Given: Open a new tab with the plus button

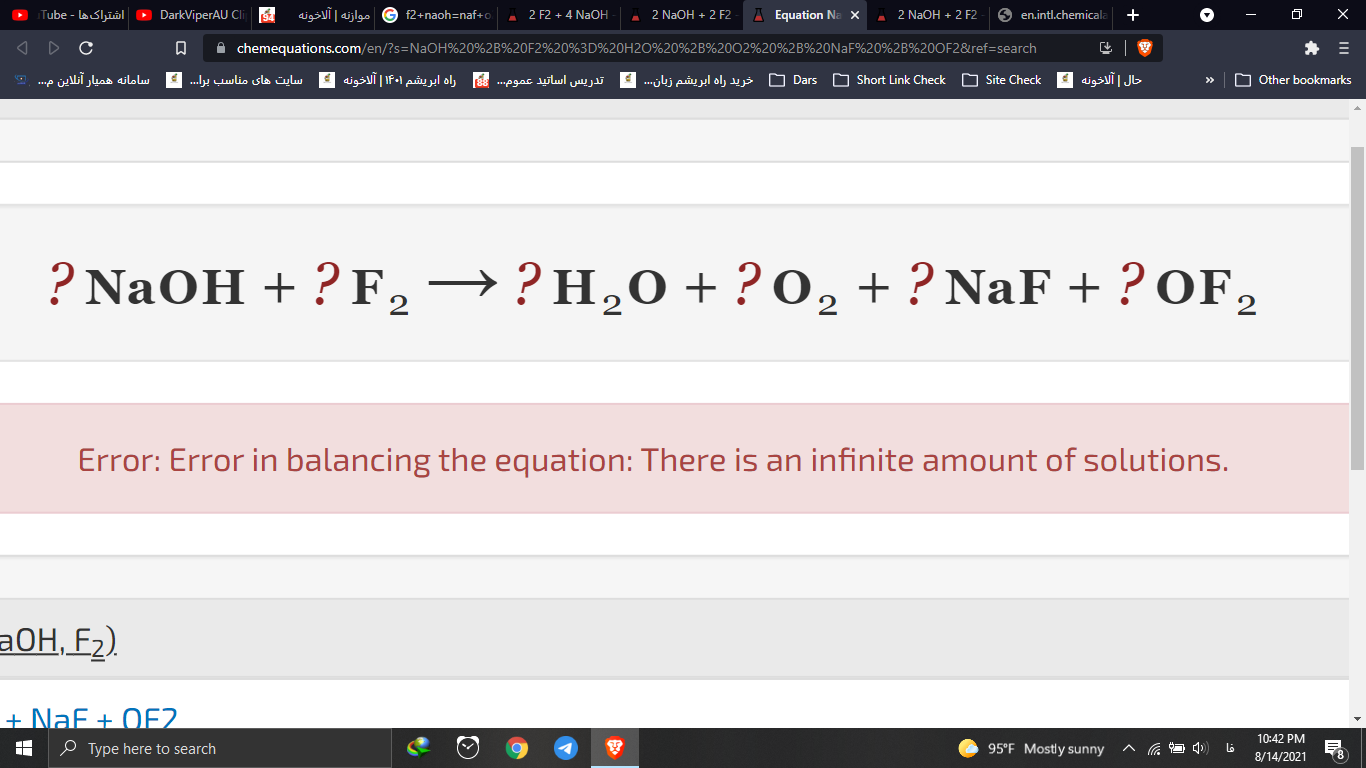Looking at the screenshot, I should [x=1131, y=15].
